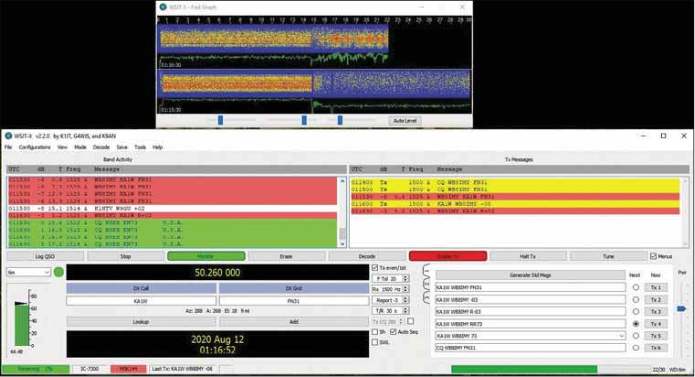
Task: Select Next radio button for Tx 1
Action: click(636, 288)
